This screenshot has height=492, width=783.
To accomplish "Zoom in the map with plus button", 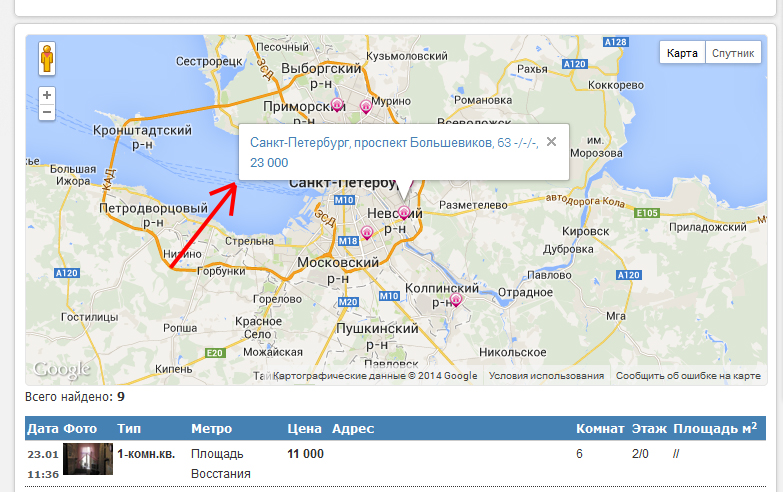I will point(47,95).
